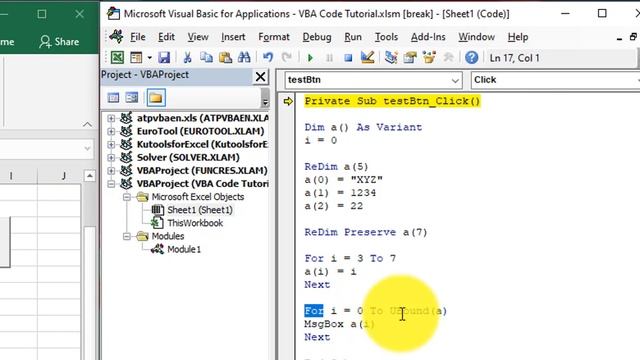This screenshot has height=360, width=640.
Task: Close the Project - VBAProject pane
Action: click(x=260, y=77)
